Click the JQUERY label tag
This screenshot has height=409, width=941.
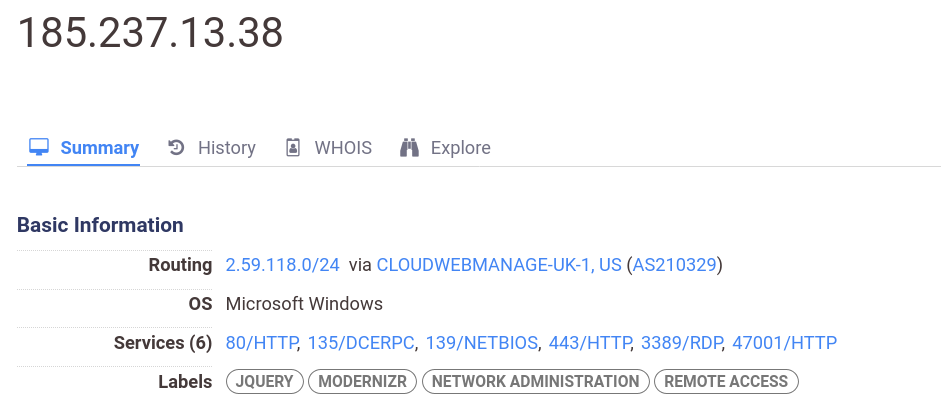[x=265, y=381]
